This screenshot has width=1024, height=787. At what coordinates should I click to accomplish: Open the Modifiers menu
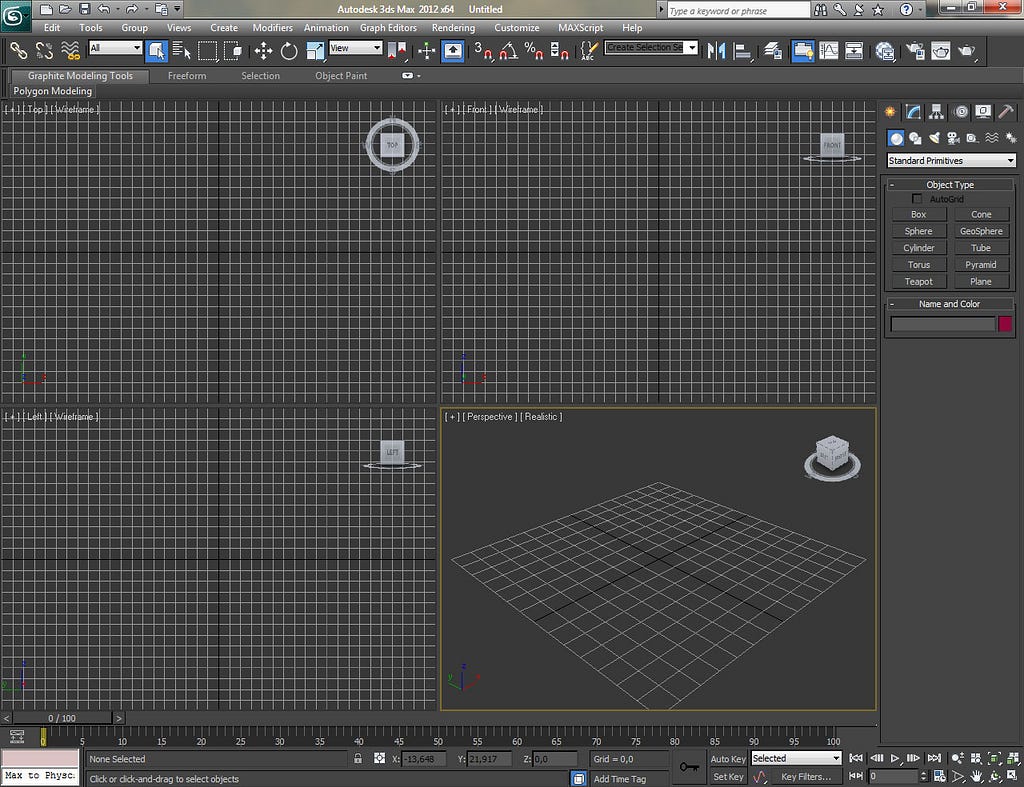tap(272, 27)
